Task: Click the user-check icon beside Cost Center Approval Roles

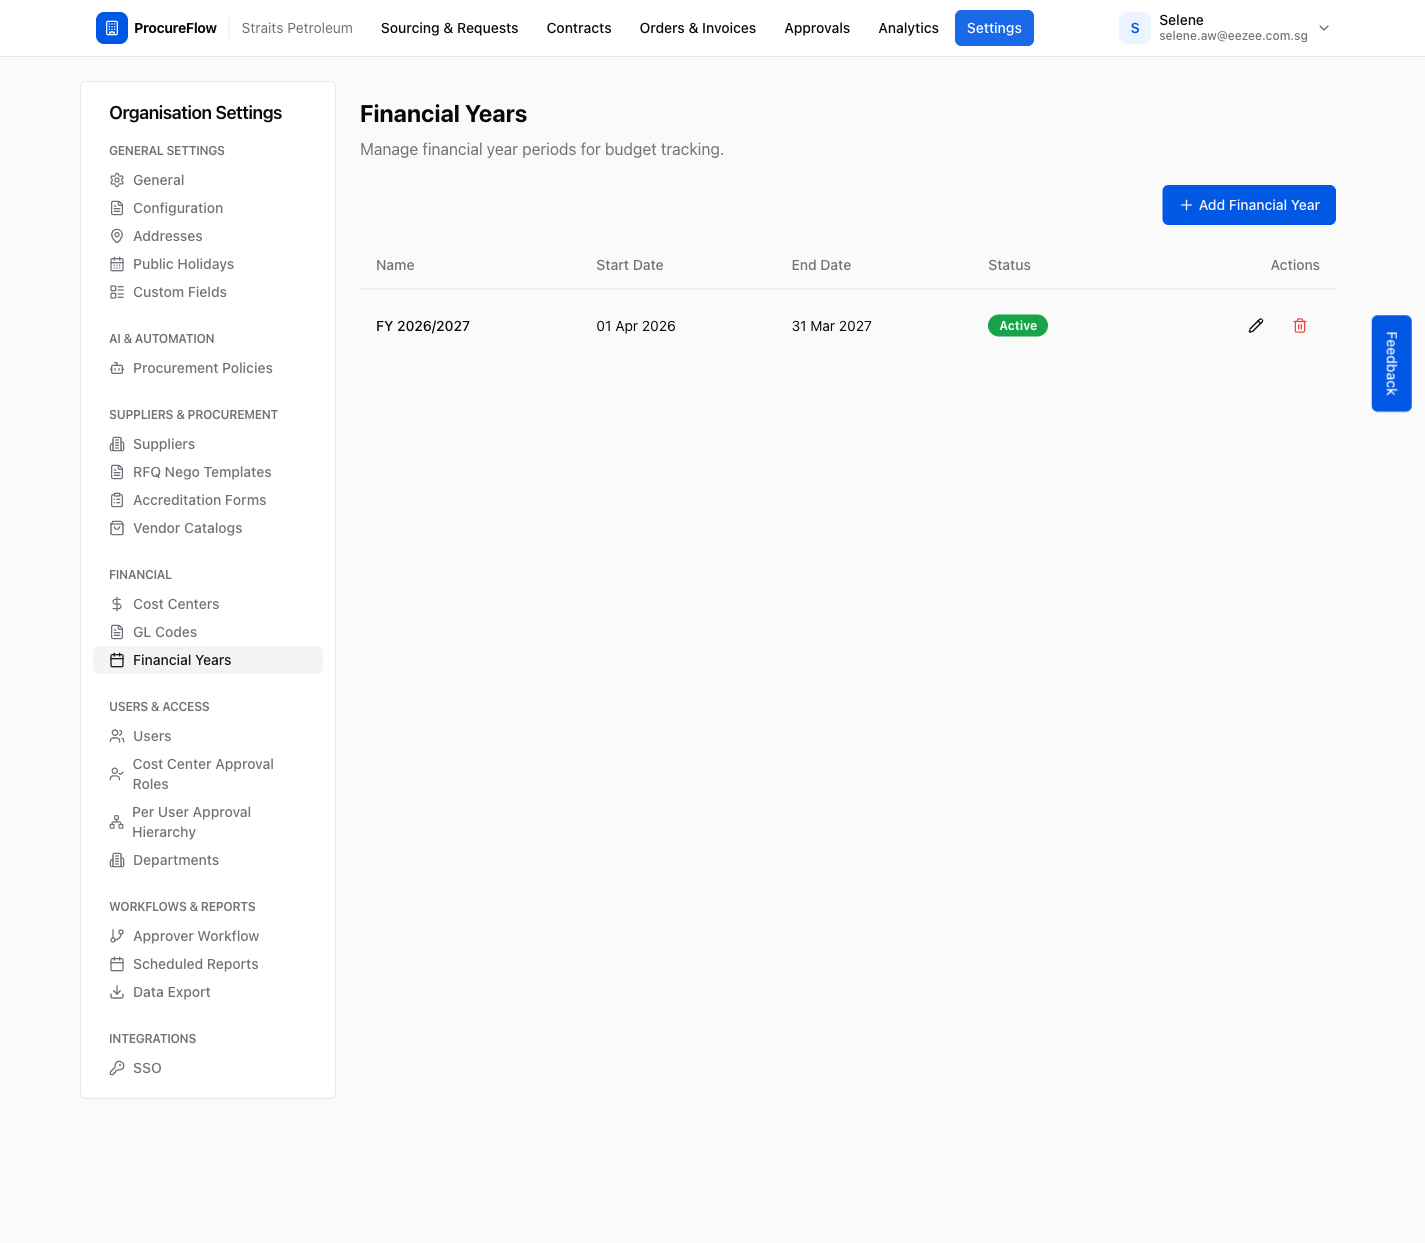Action: 117,774
